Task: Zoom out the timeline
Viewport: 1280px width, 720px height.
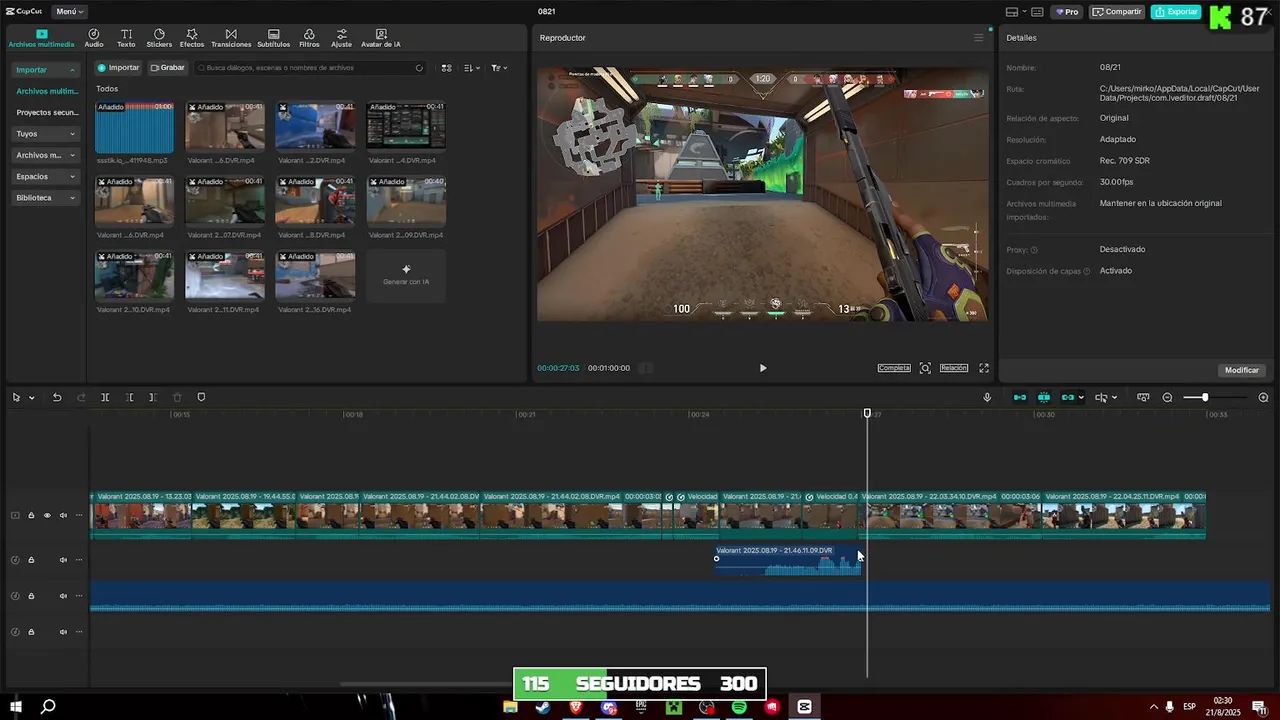Action: click(x=1167, y=398)
